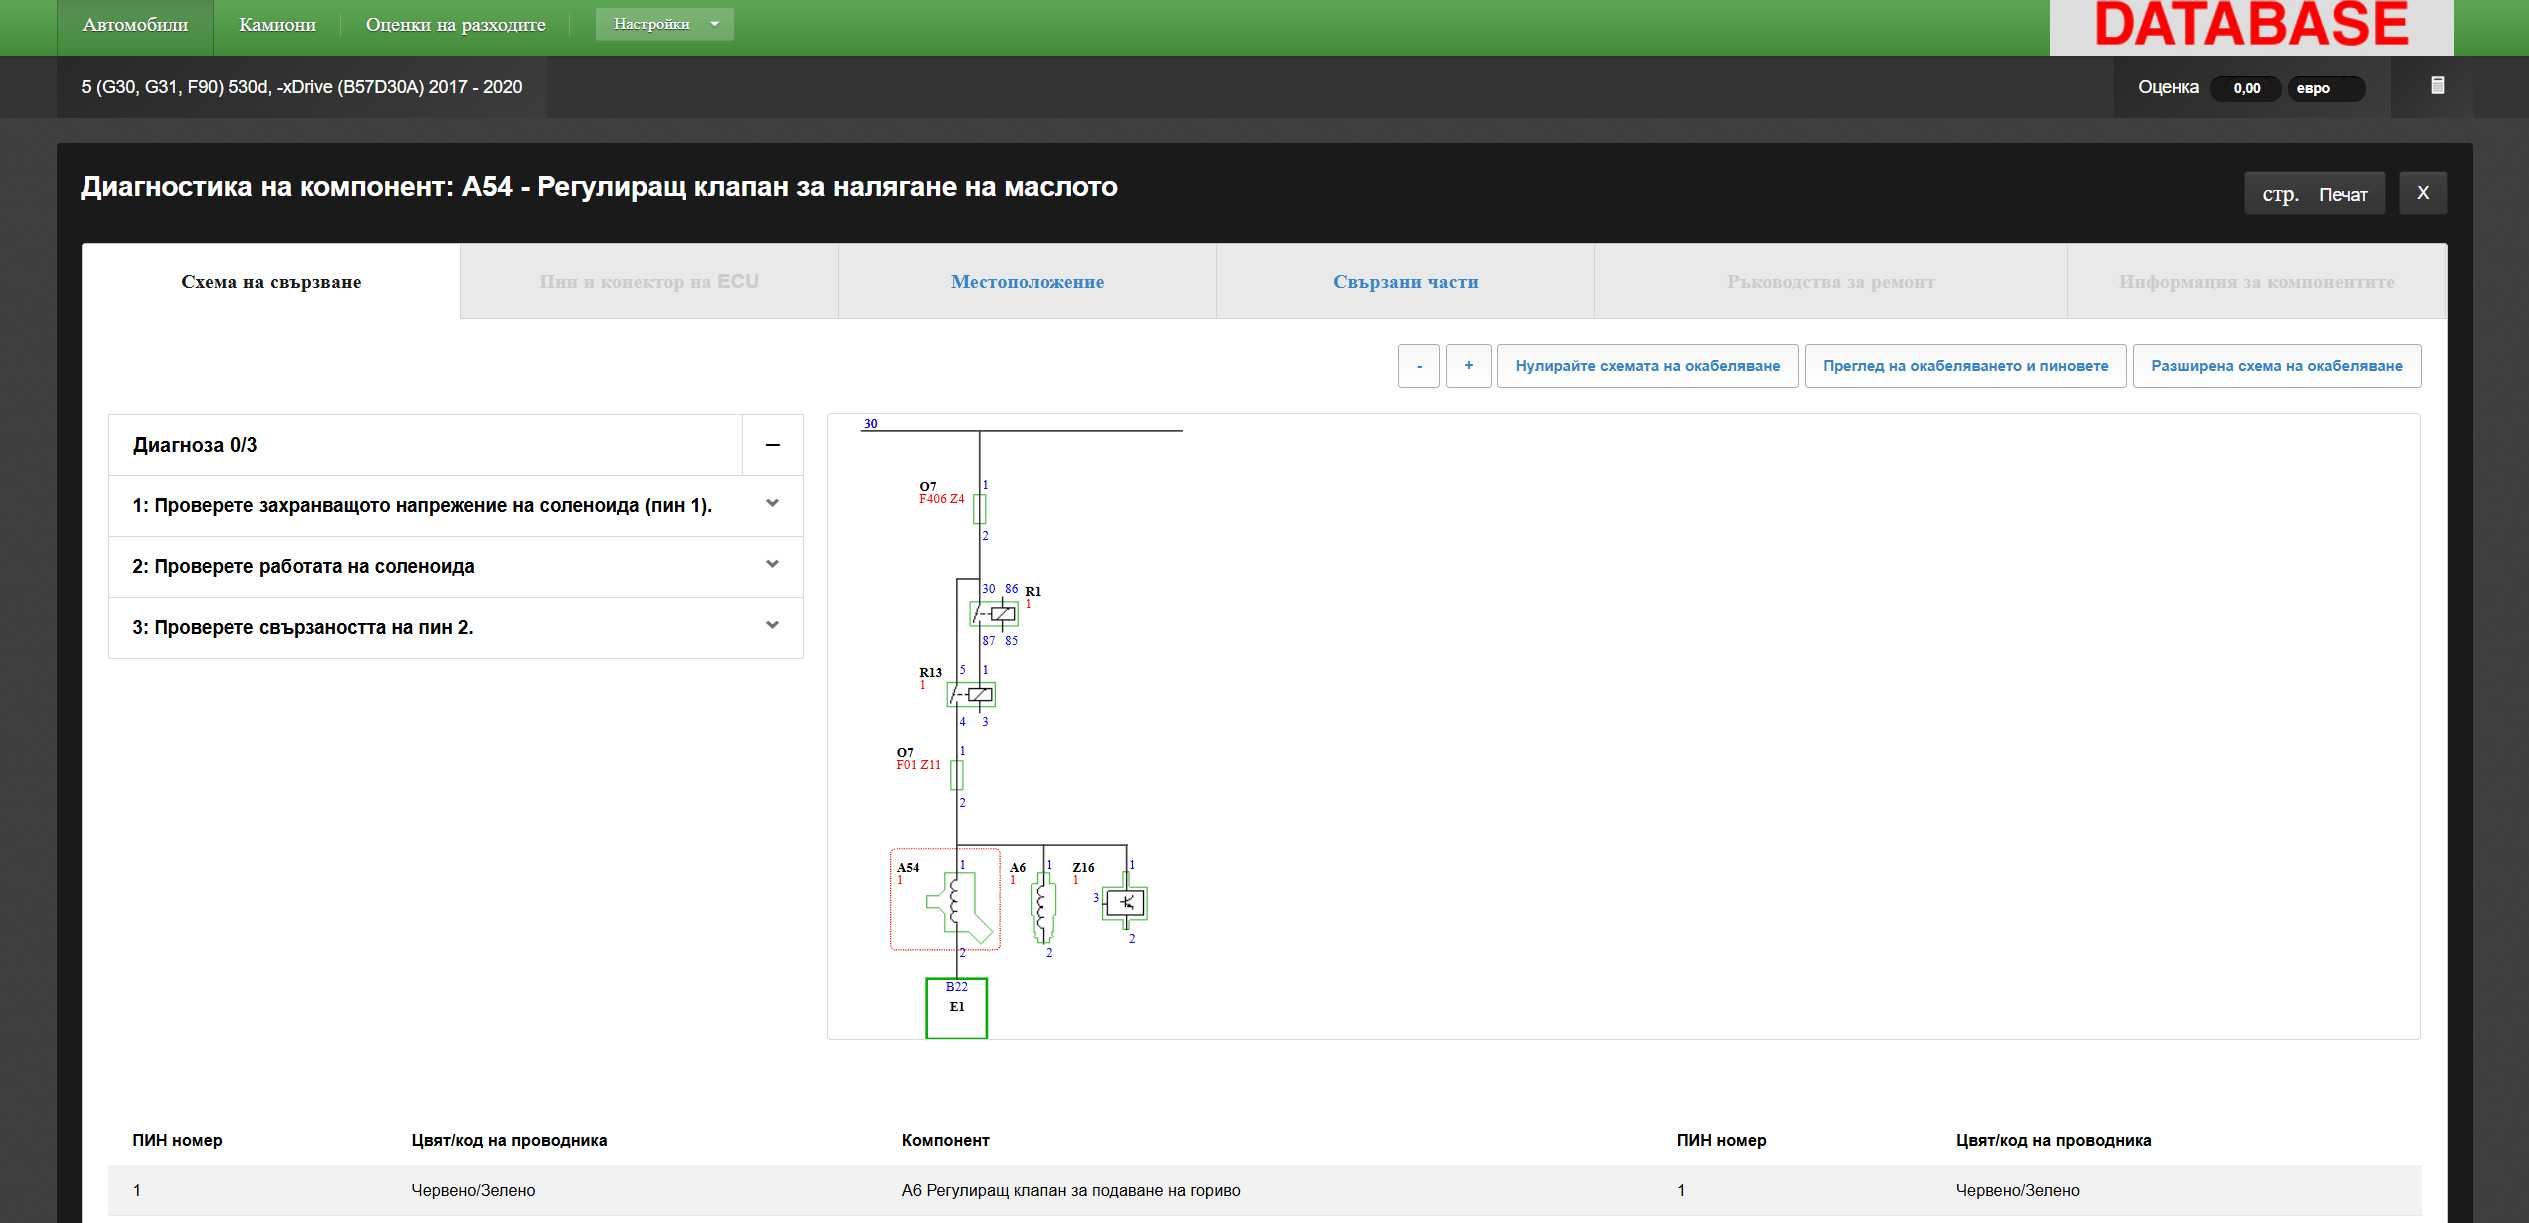Image resolution: width=2529 pixels, height=1223 pixels.
Task: Open the calculator icon in header
Action: 2437,86
